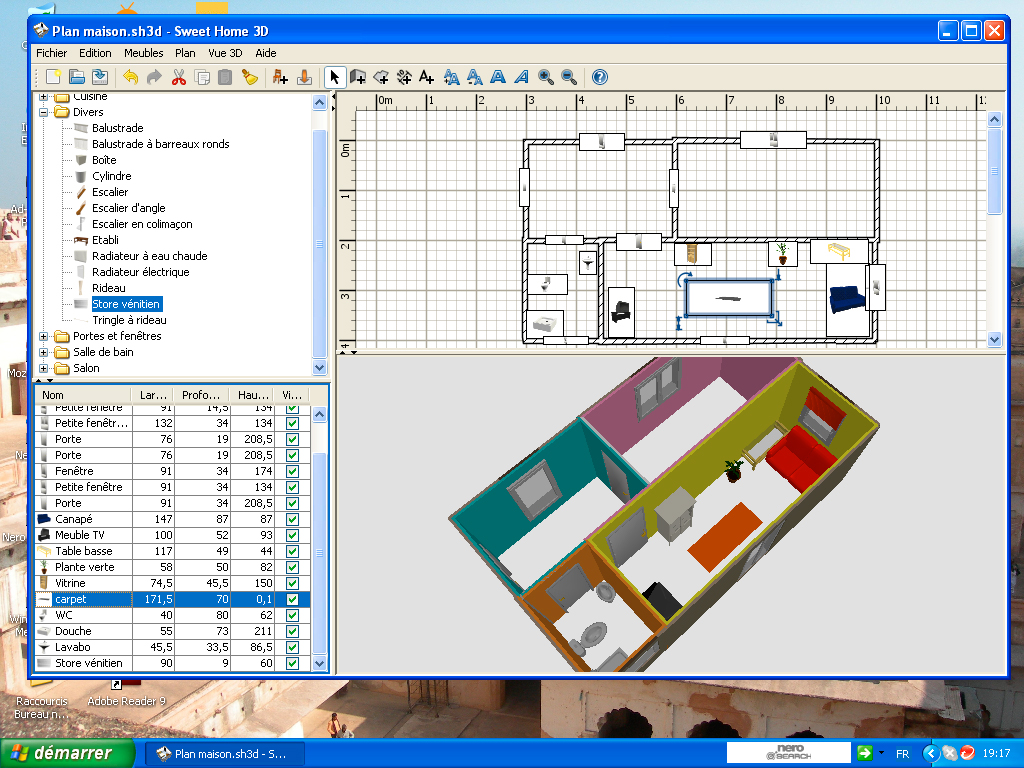Screen dimensions: 1024x768
Task: Open the Plan menu
Action: click(x=185, y=53)
